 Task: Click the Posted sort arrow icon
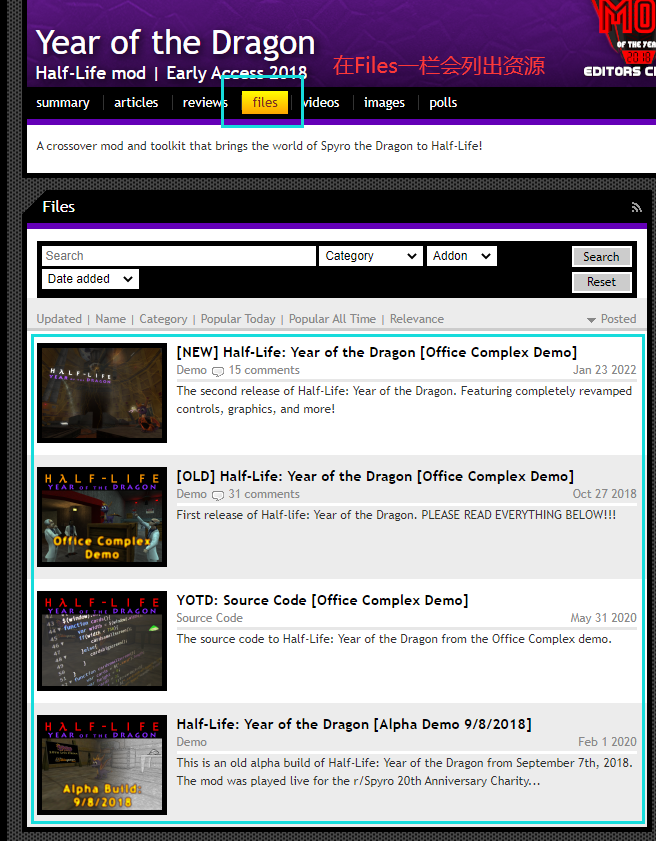(x=591, y=320)
